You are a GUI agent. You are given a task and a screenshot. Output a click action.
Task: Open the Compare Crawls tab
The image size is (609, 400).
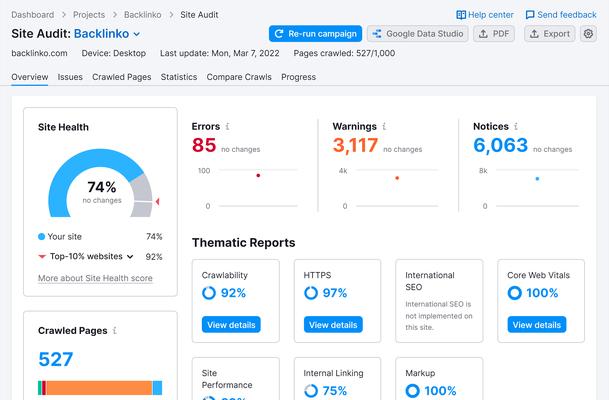point(239,77)
